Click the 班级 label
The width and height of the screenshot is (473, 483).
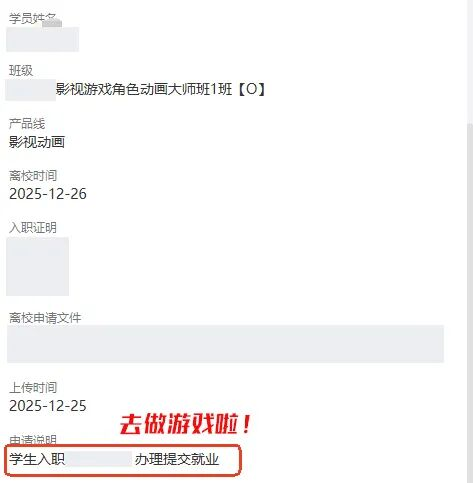click(x=21, y=71)
